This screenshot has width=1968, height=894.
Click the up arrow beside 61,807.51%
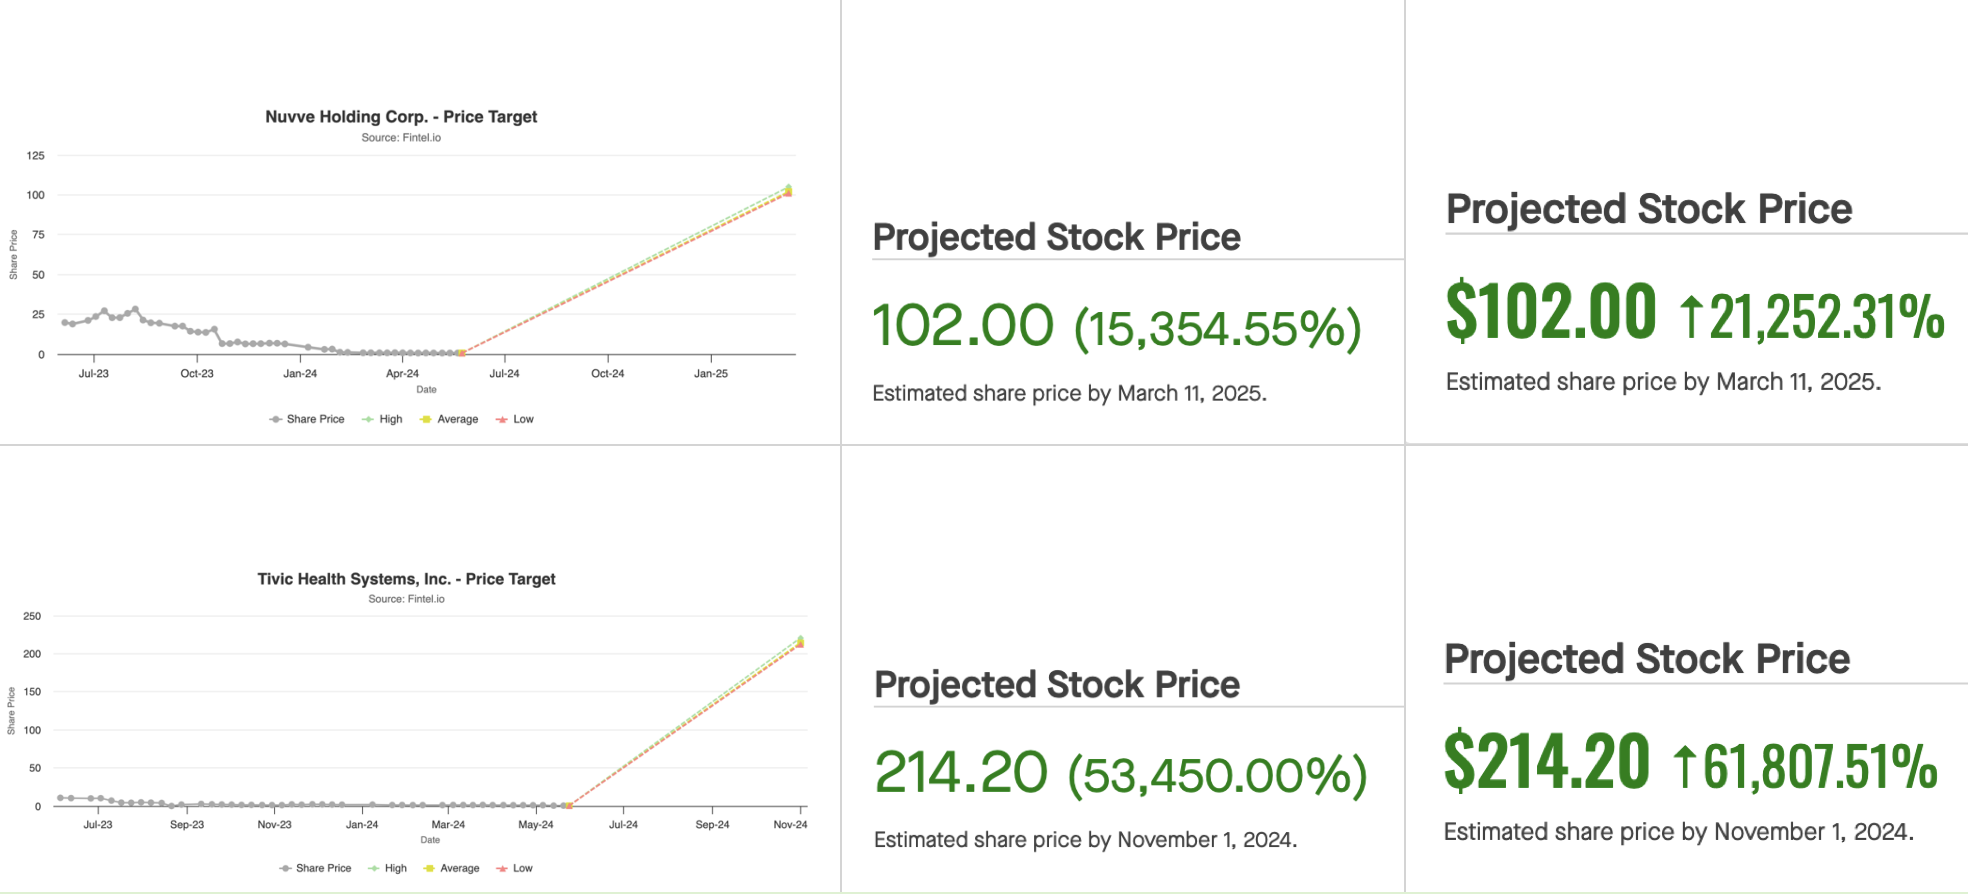pyautogui.click(x=1685, y=767)
